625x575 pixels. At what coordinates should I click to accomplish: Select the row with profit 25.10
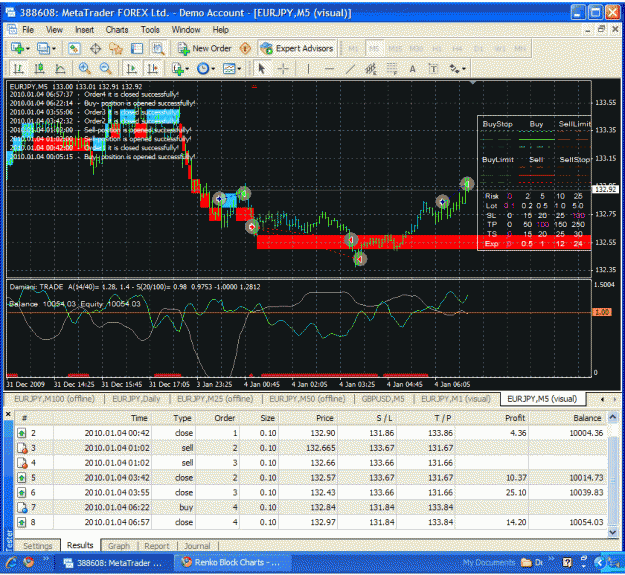pyautogui.click(x=311, y=493)
